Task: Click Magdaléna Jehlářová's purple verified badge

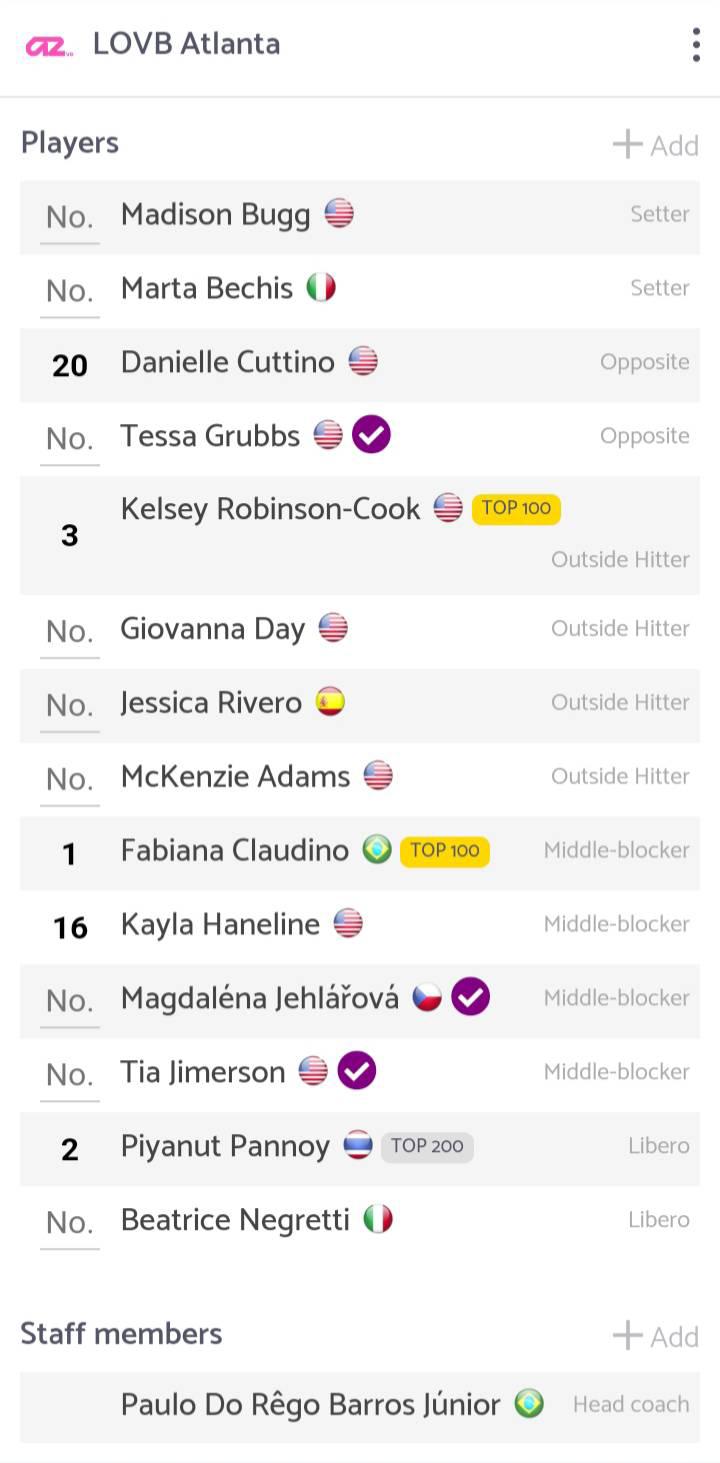Action: coord(470,997)
